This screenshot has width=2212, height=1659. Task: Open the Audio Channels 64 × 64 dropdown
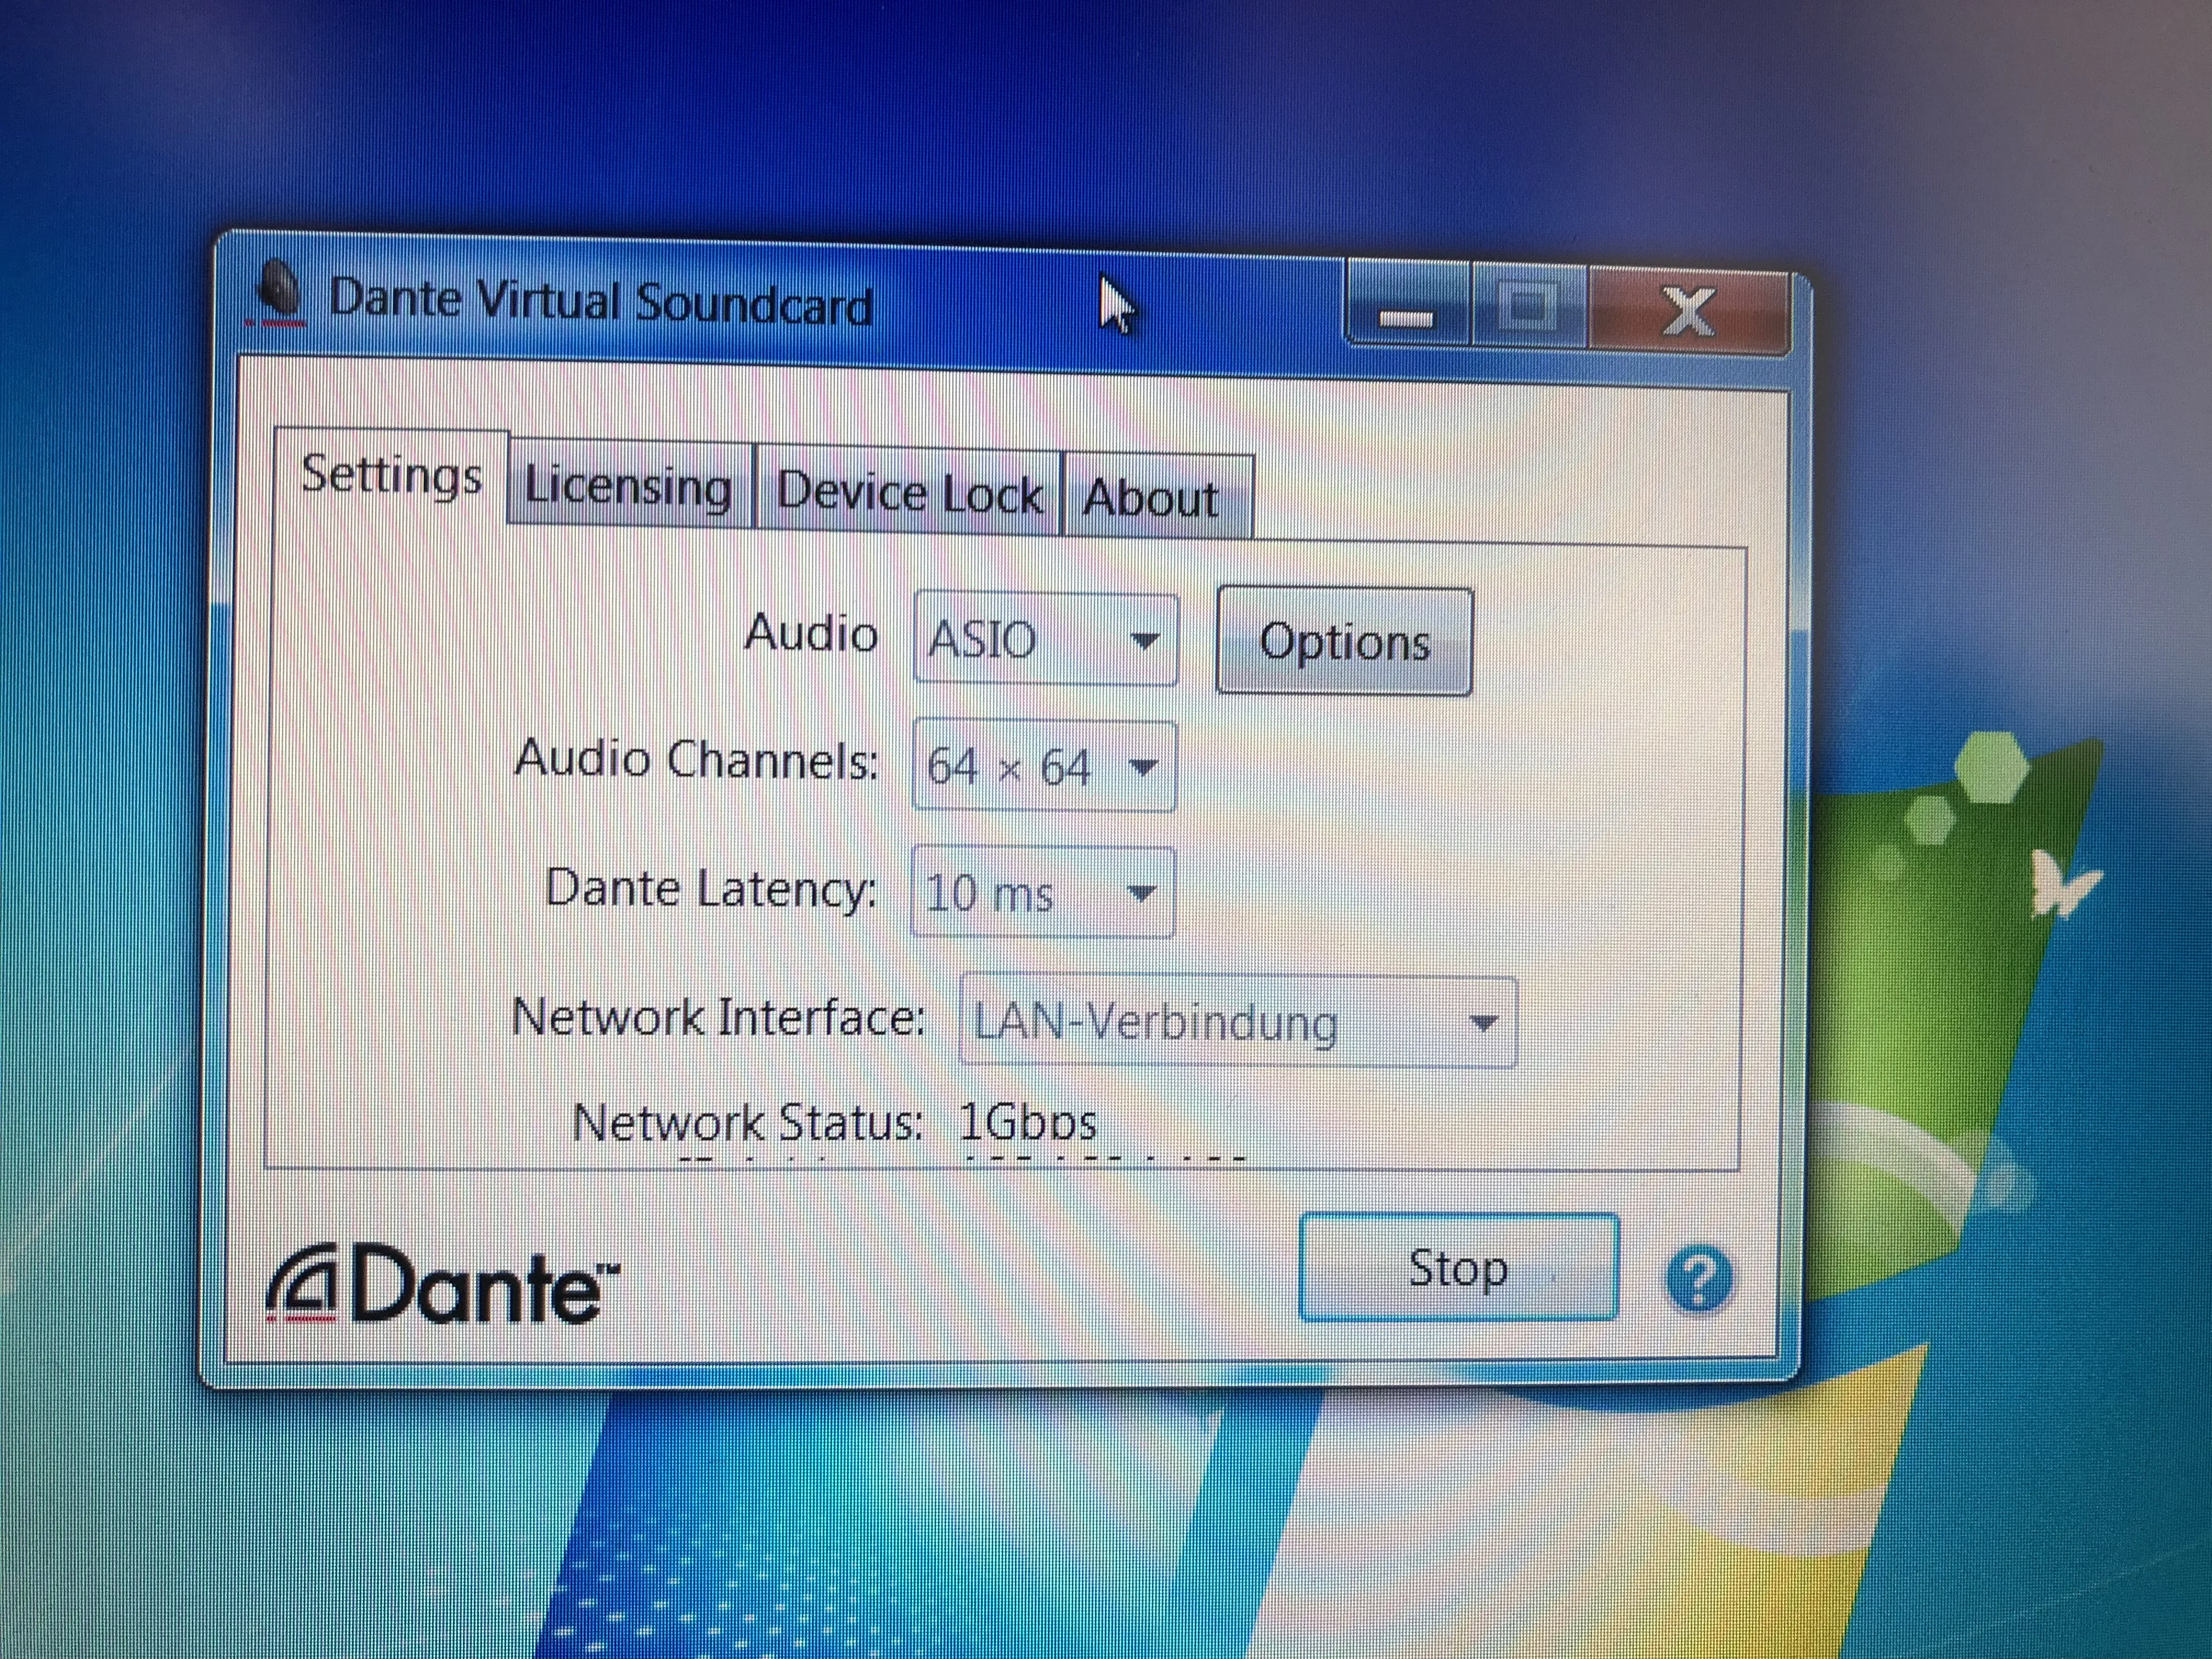[1044, 767]
